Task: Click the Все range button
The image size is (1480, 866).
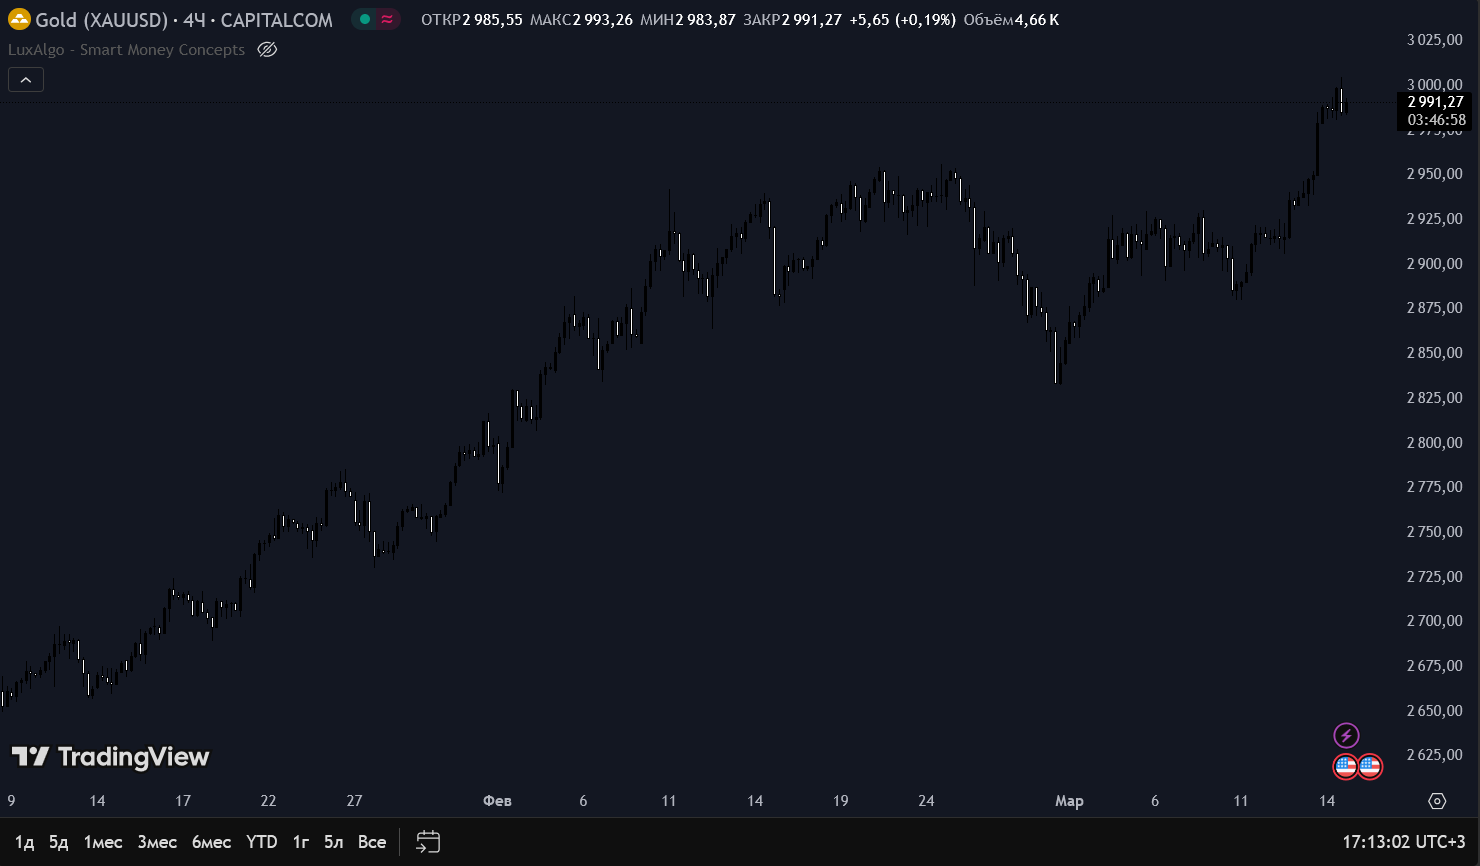Action: coord(372,842)
